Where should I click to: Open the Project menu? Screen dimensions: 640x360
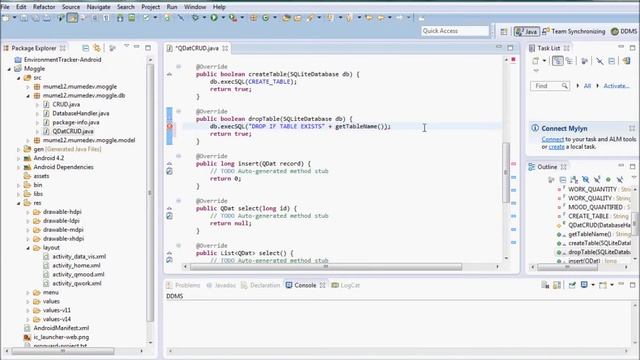tap(151, 7)
